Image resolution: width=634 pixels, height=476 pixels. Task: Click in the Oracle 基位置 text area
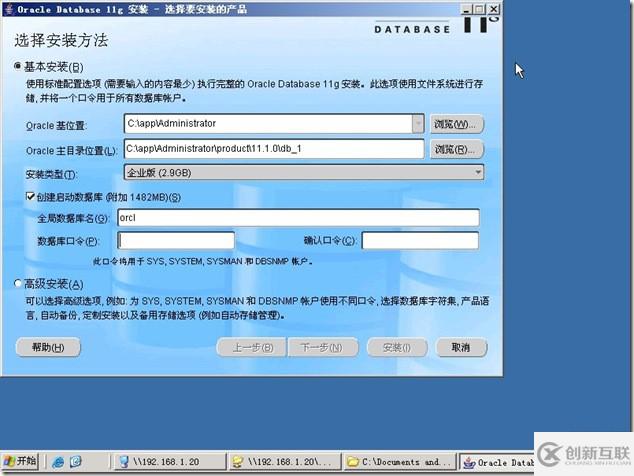[268, 123]
